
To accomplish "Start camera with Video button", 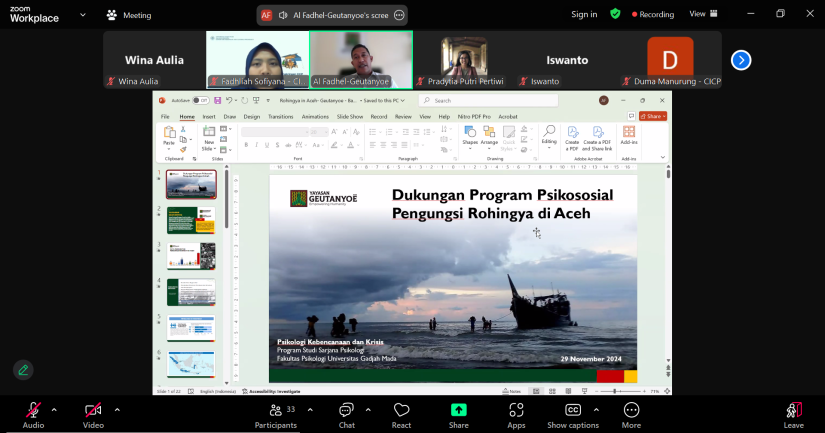I will pos(93,410).
